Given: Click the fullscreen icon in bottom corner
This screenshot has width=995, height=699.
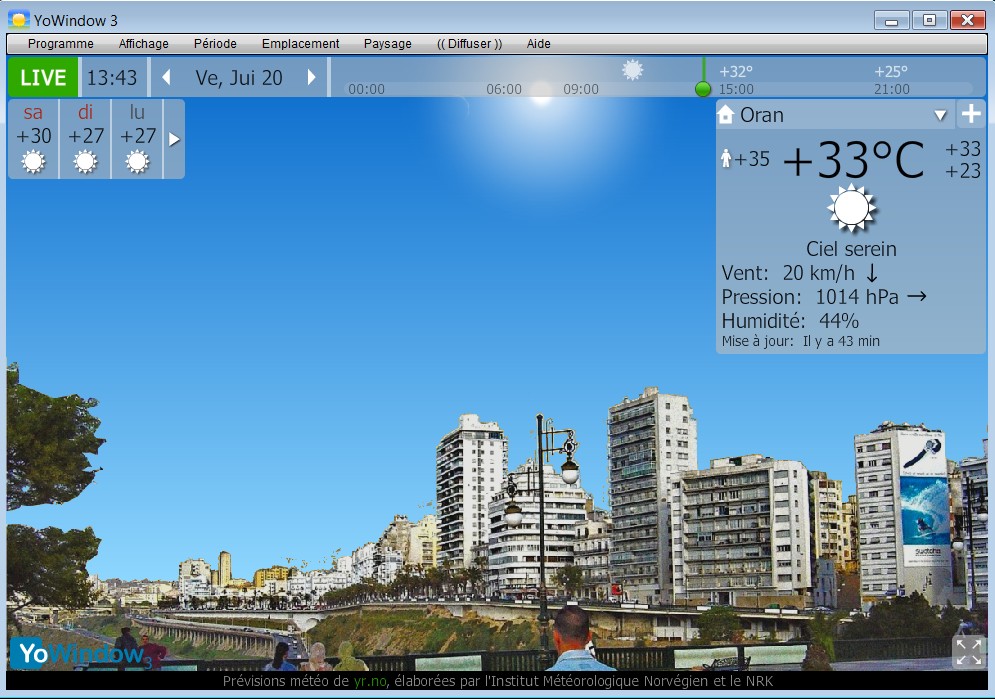Looking at the screenshot, I should point(968,651).
